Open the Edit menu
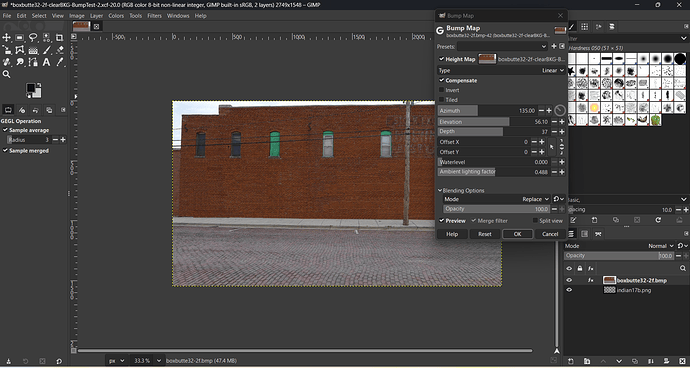This screenshot has height=368, width=690. pos(22,16)
